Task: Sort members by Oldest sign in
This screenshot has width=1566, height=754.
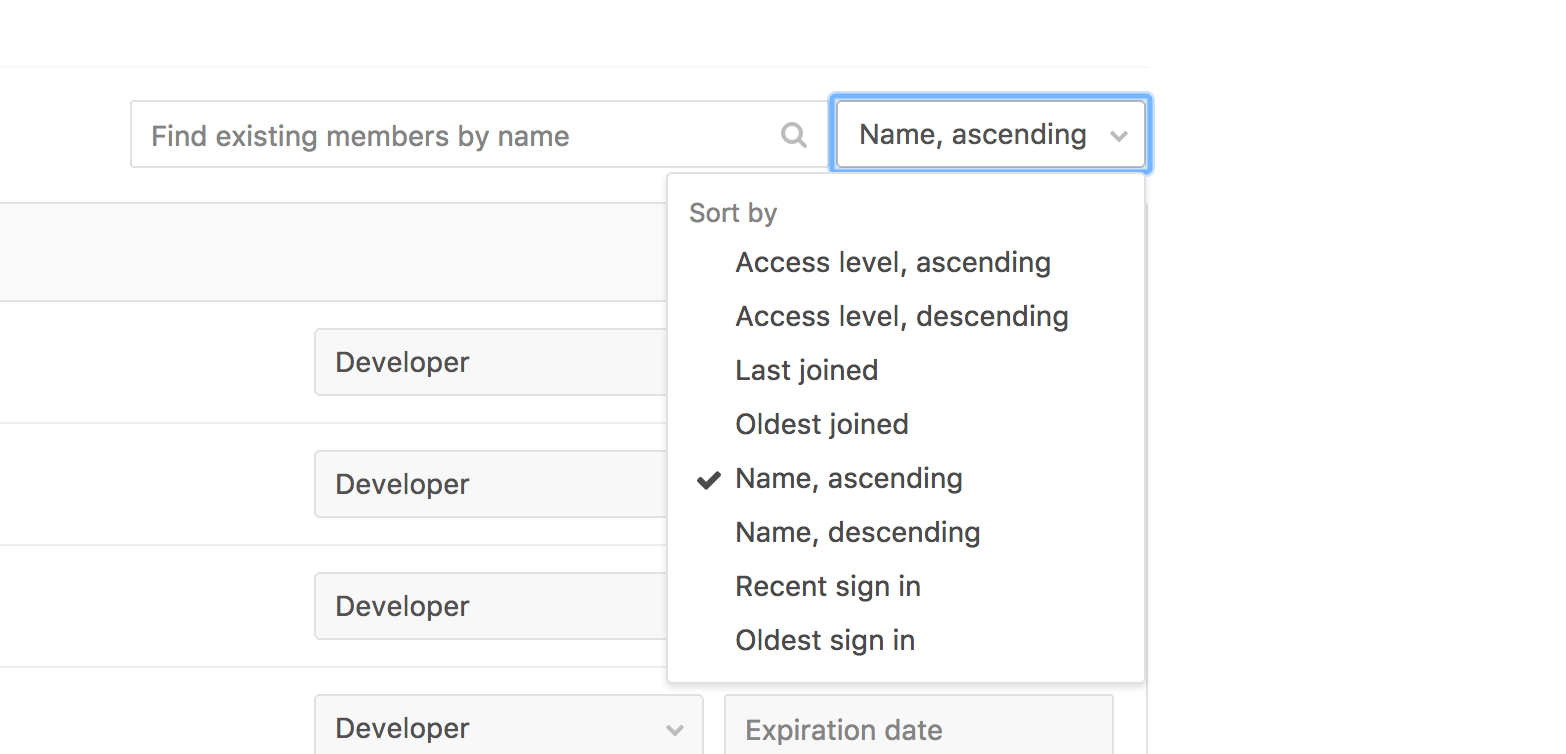Action: coord(824,640)
